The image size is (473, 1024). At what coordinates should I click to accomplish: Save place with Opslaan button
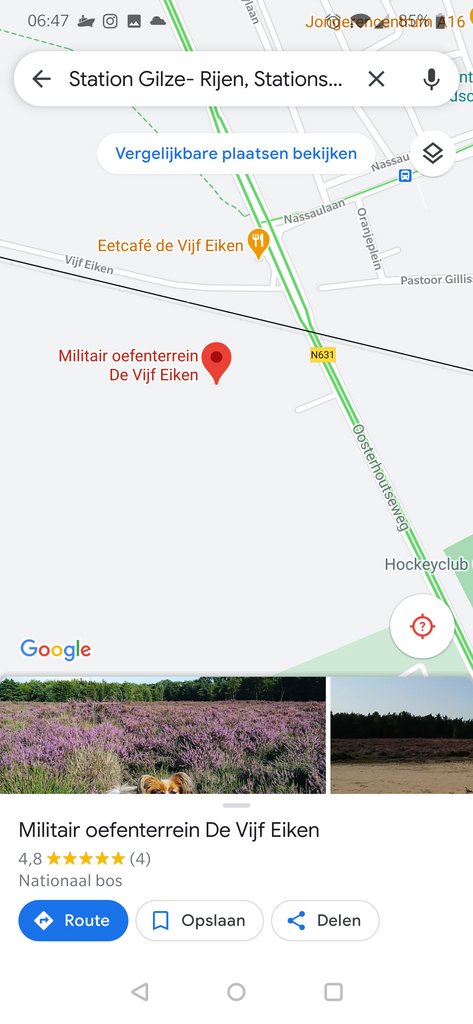pyautogui.click(x=199, y=920)
